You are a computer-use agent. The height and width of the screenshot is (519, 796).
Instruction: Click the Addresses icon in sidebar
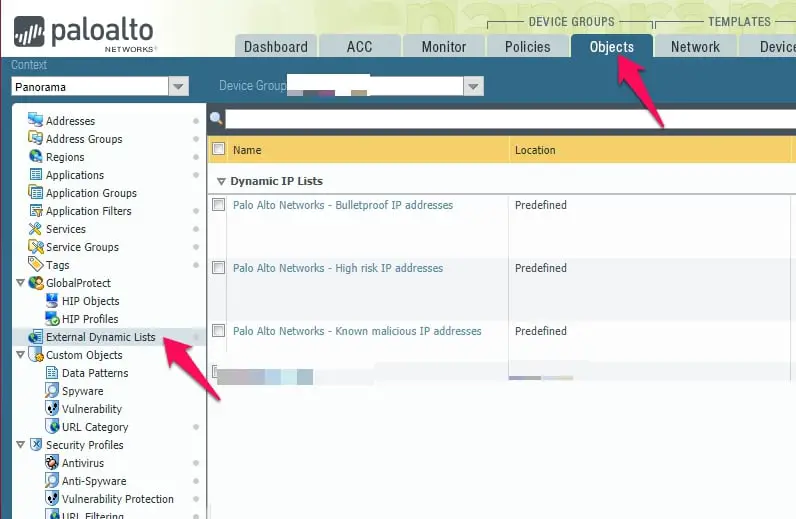[36, 120]
